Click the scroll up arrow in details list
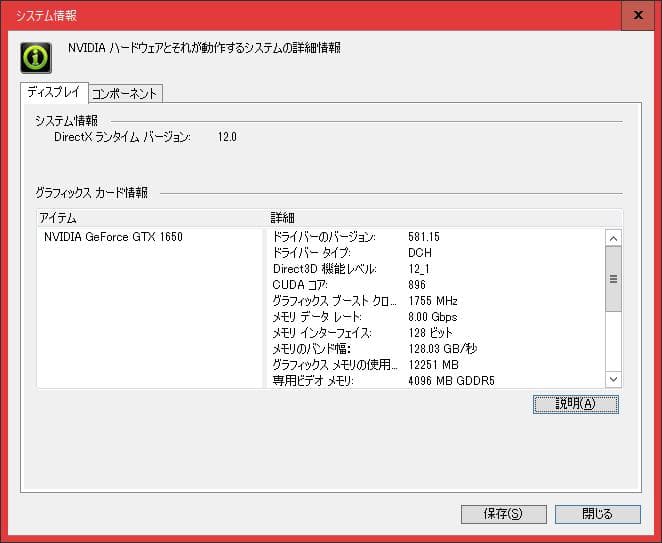Image resolution: width=662 pixels, height=543 pixels. tap(613, 239)
